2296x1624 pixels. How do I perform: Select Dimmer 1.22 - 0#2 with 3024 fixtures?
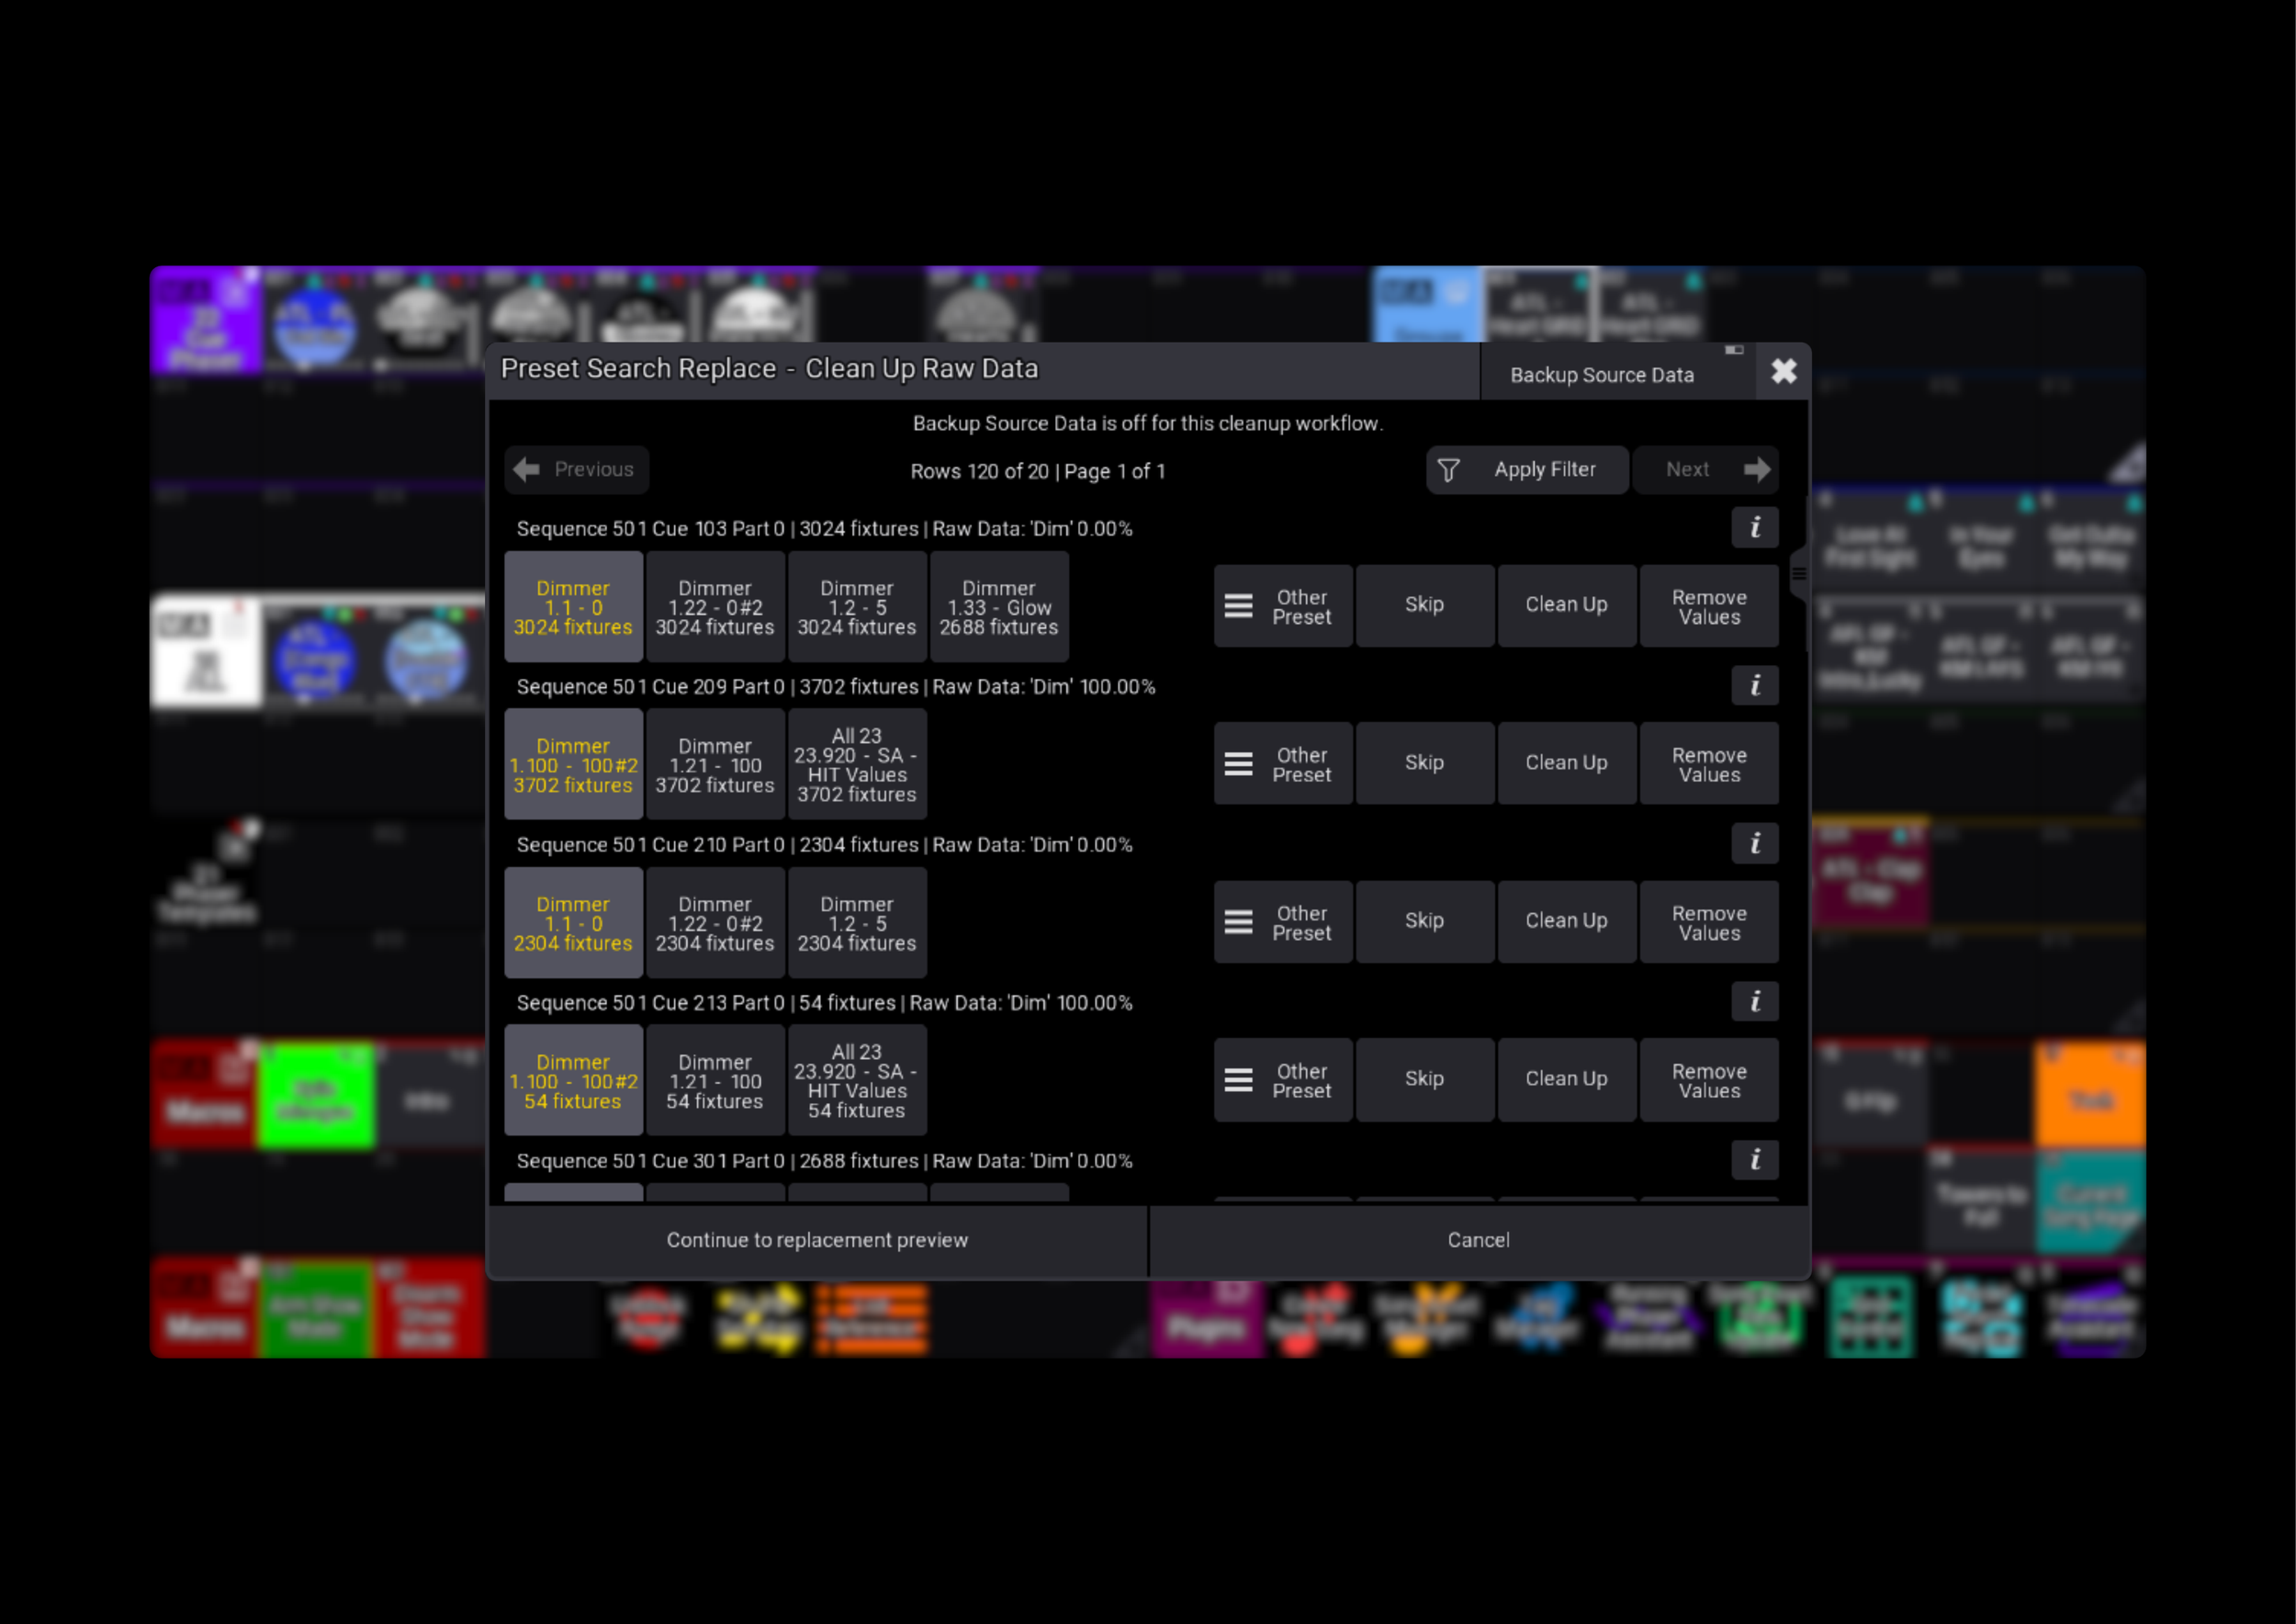tap(715, 607)
